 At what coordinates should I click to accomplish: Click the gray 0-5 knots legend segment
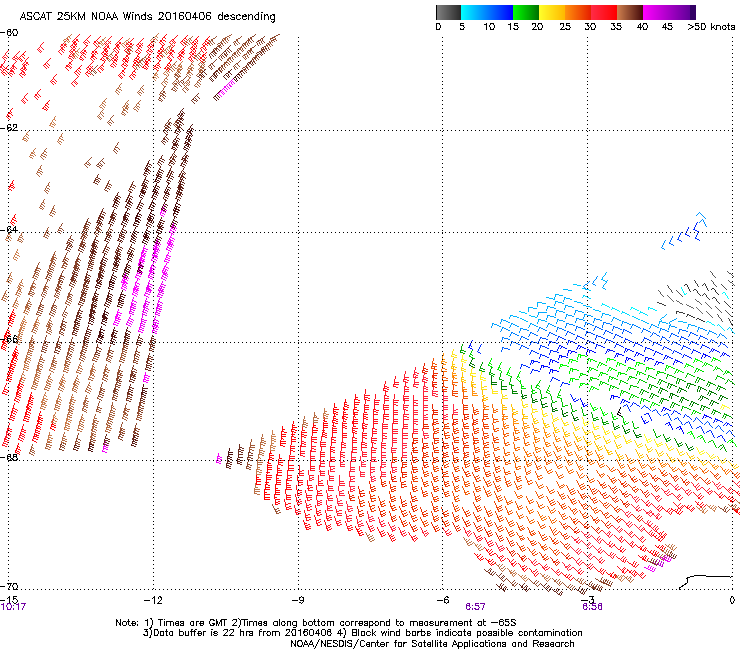(x=448, y=12)
